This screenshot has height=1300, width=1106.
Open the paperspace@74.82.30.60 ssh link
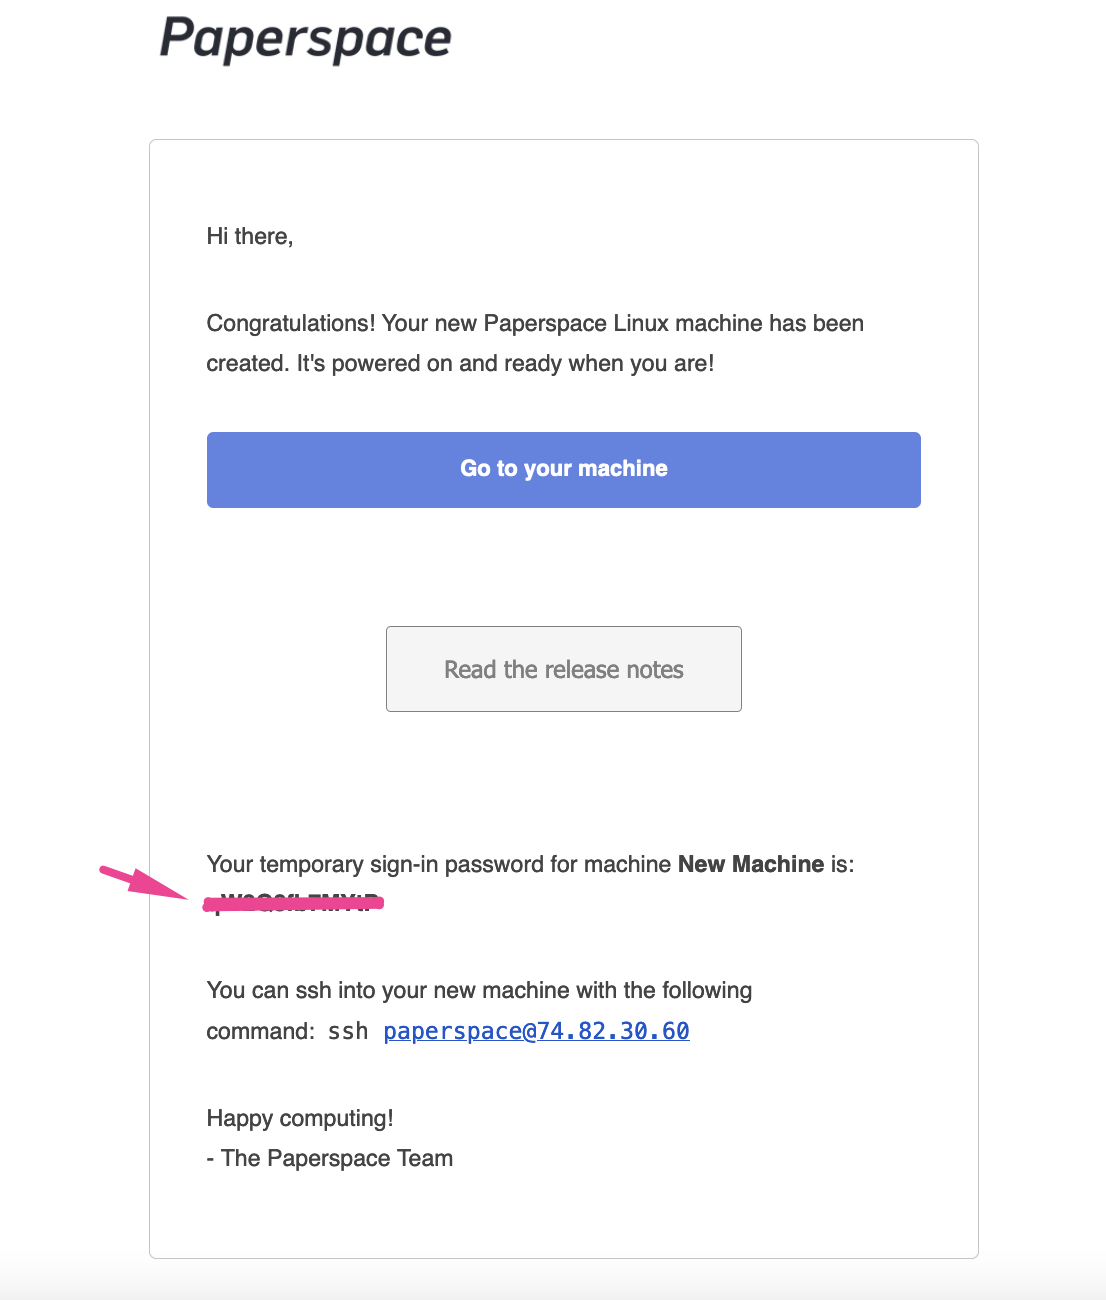[537, 1031]
